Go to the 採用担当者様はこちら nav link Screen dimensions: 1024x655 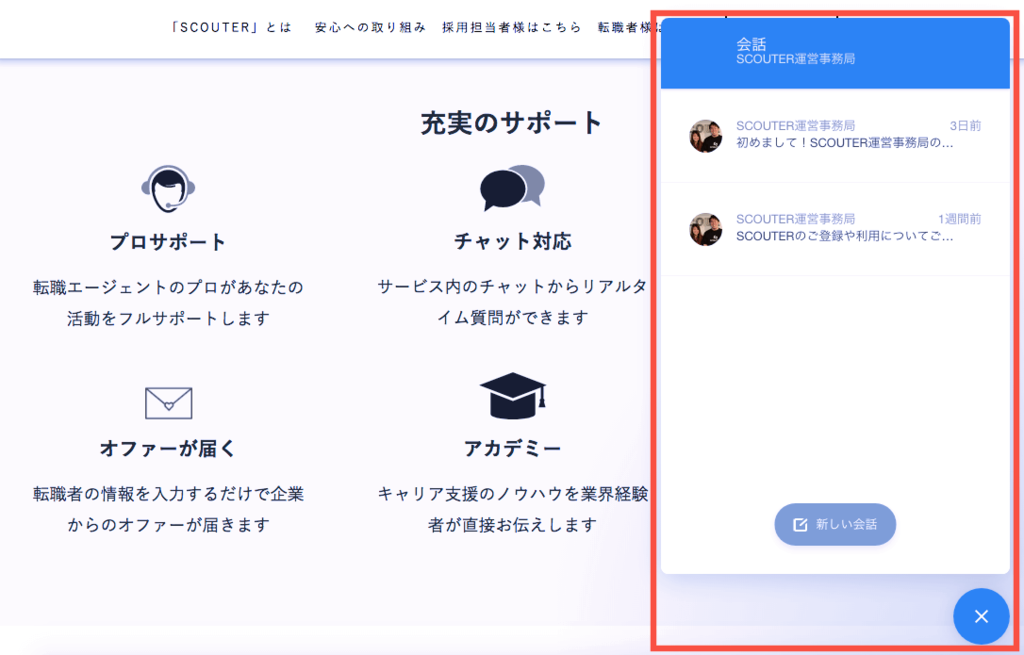coord(511,27)
